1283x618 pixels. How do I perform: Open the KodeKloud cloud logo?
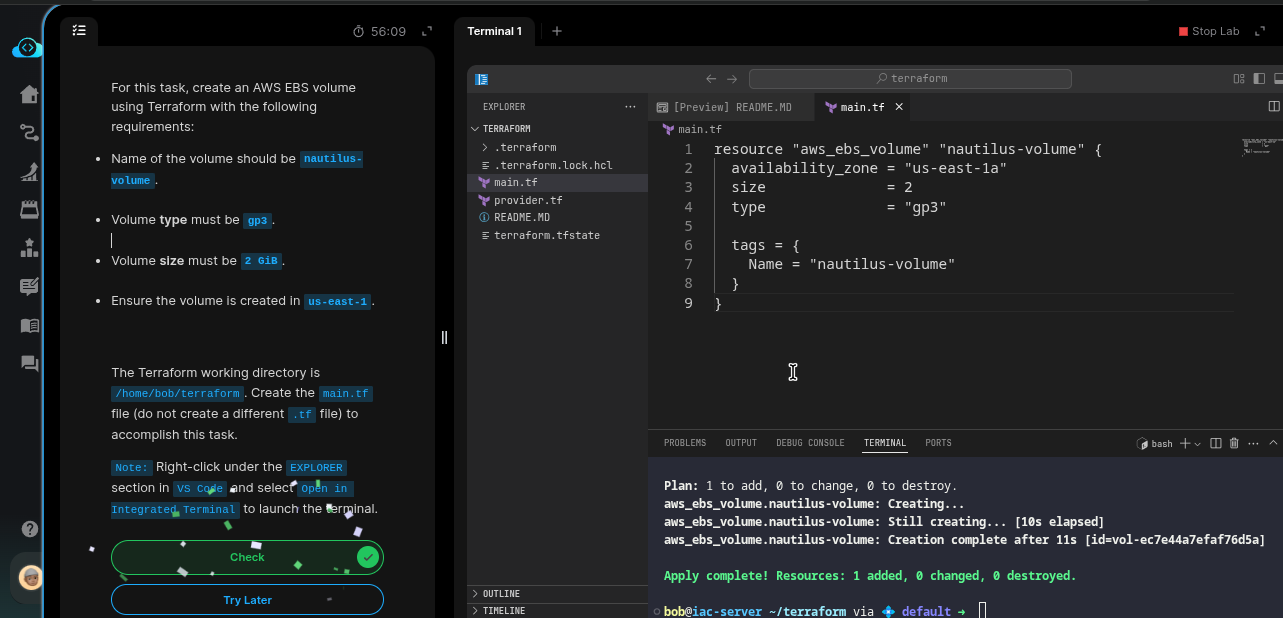(x=27, y=48)
